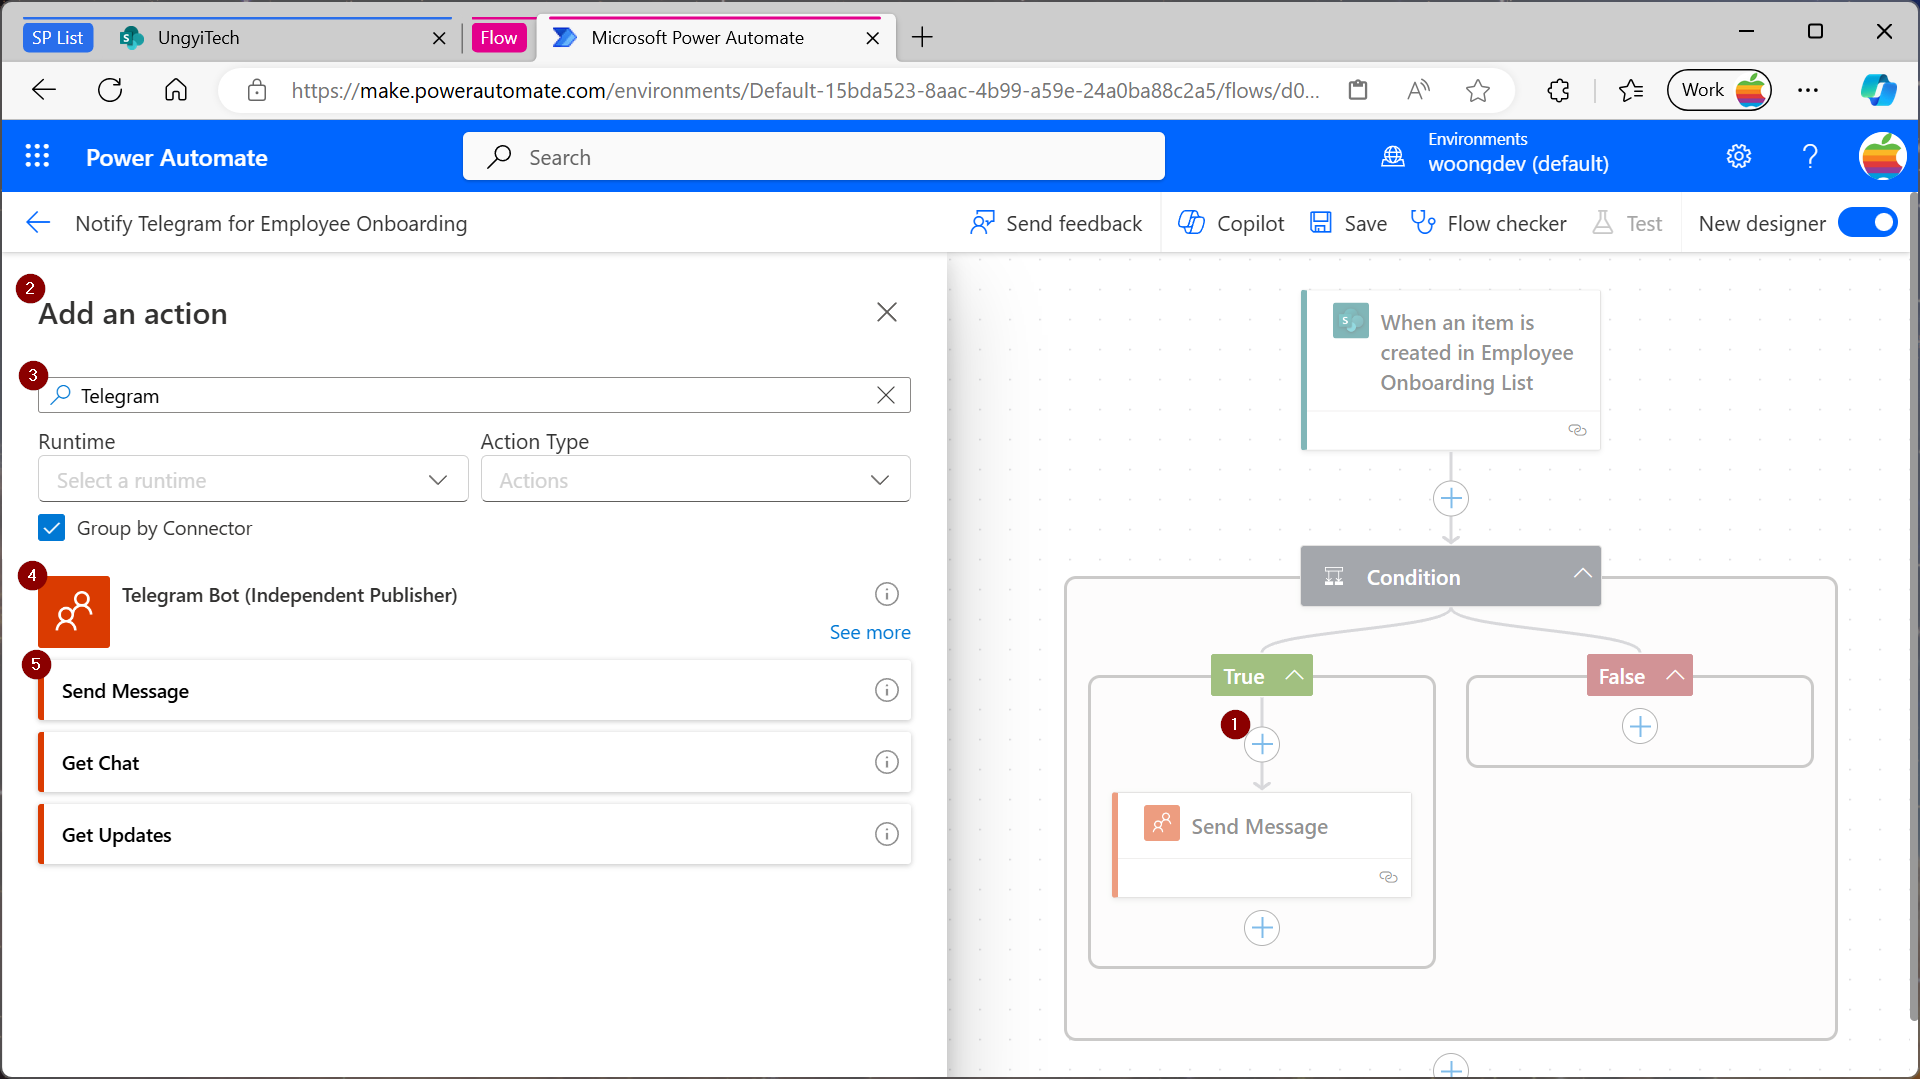The height and width of the screenshot is (1079, 1920).
Task: Run the Flow checker
Action: click(1488, 223)
